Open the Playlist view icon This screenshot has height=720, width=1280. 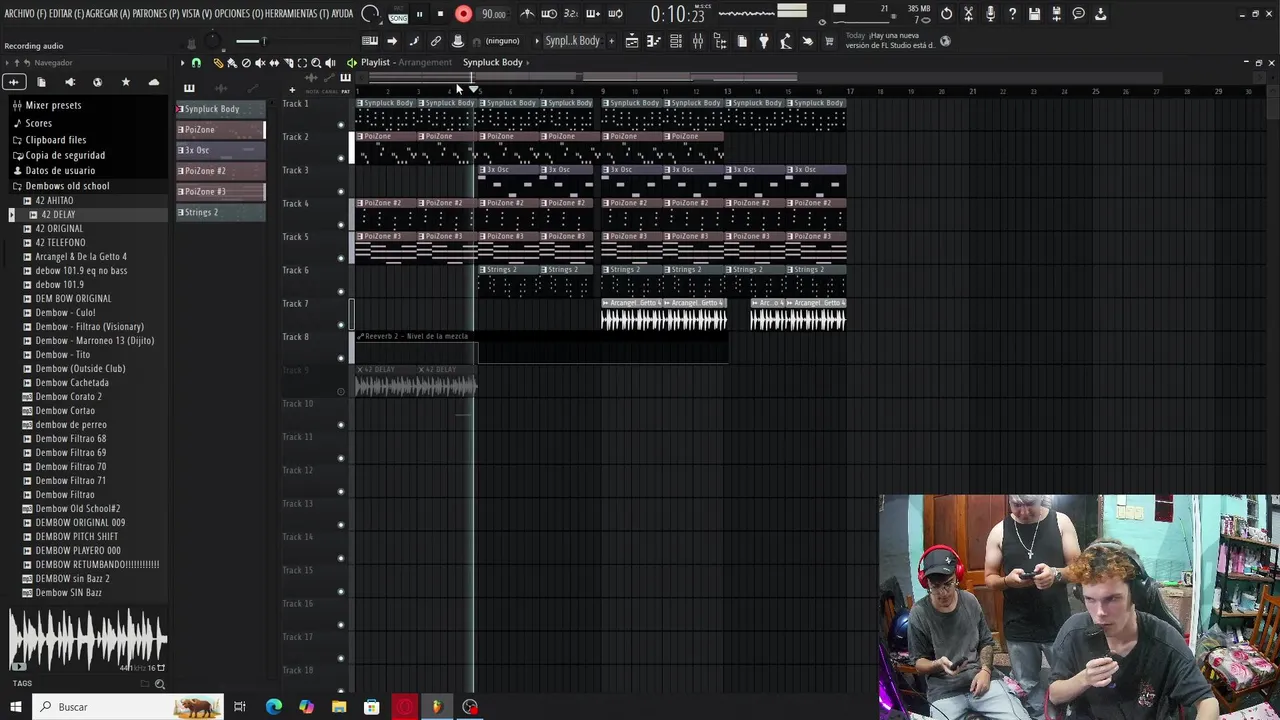point(632,41)
